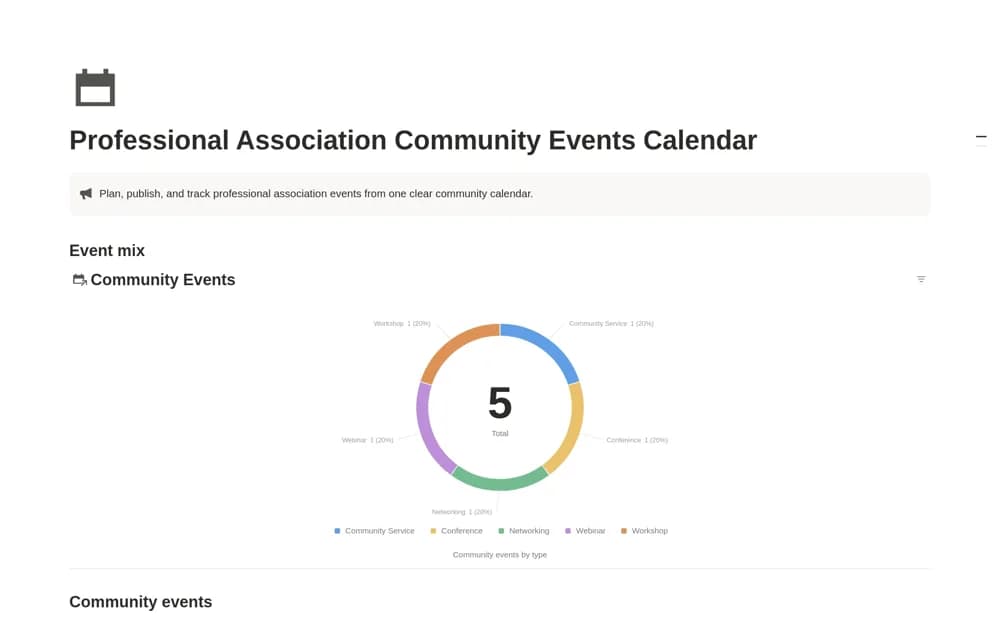The height and width of the screenshot is (624, 1000).
Task: Toggle the Networking legend swatch
Action: click(x=501, y=531)
